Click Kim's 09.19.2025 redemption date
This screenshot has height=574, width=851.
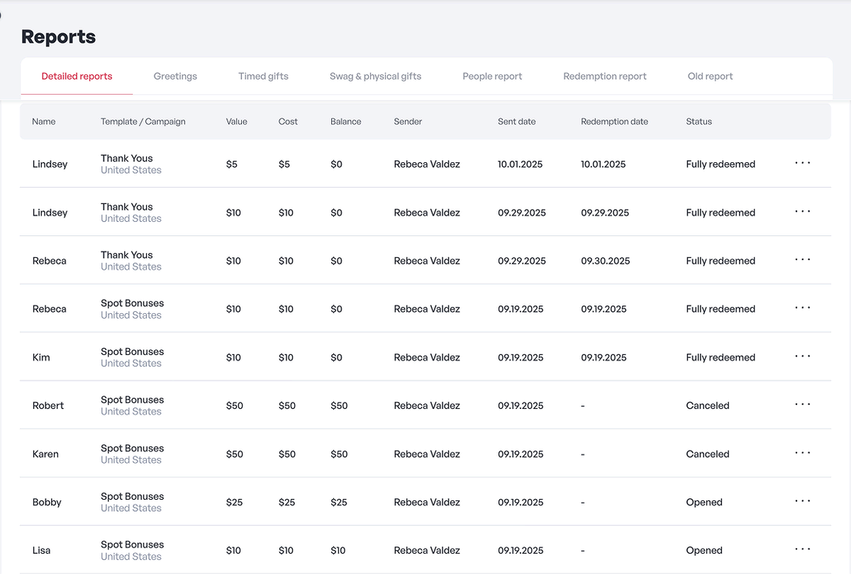[x=604, y=358]
